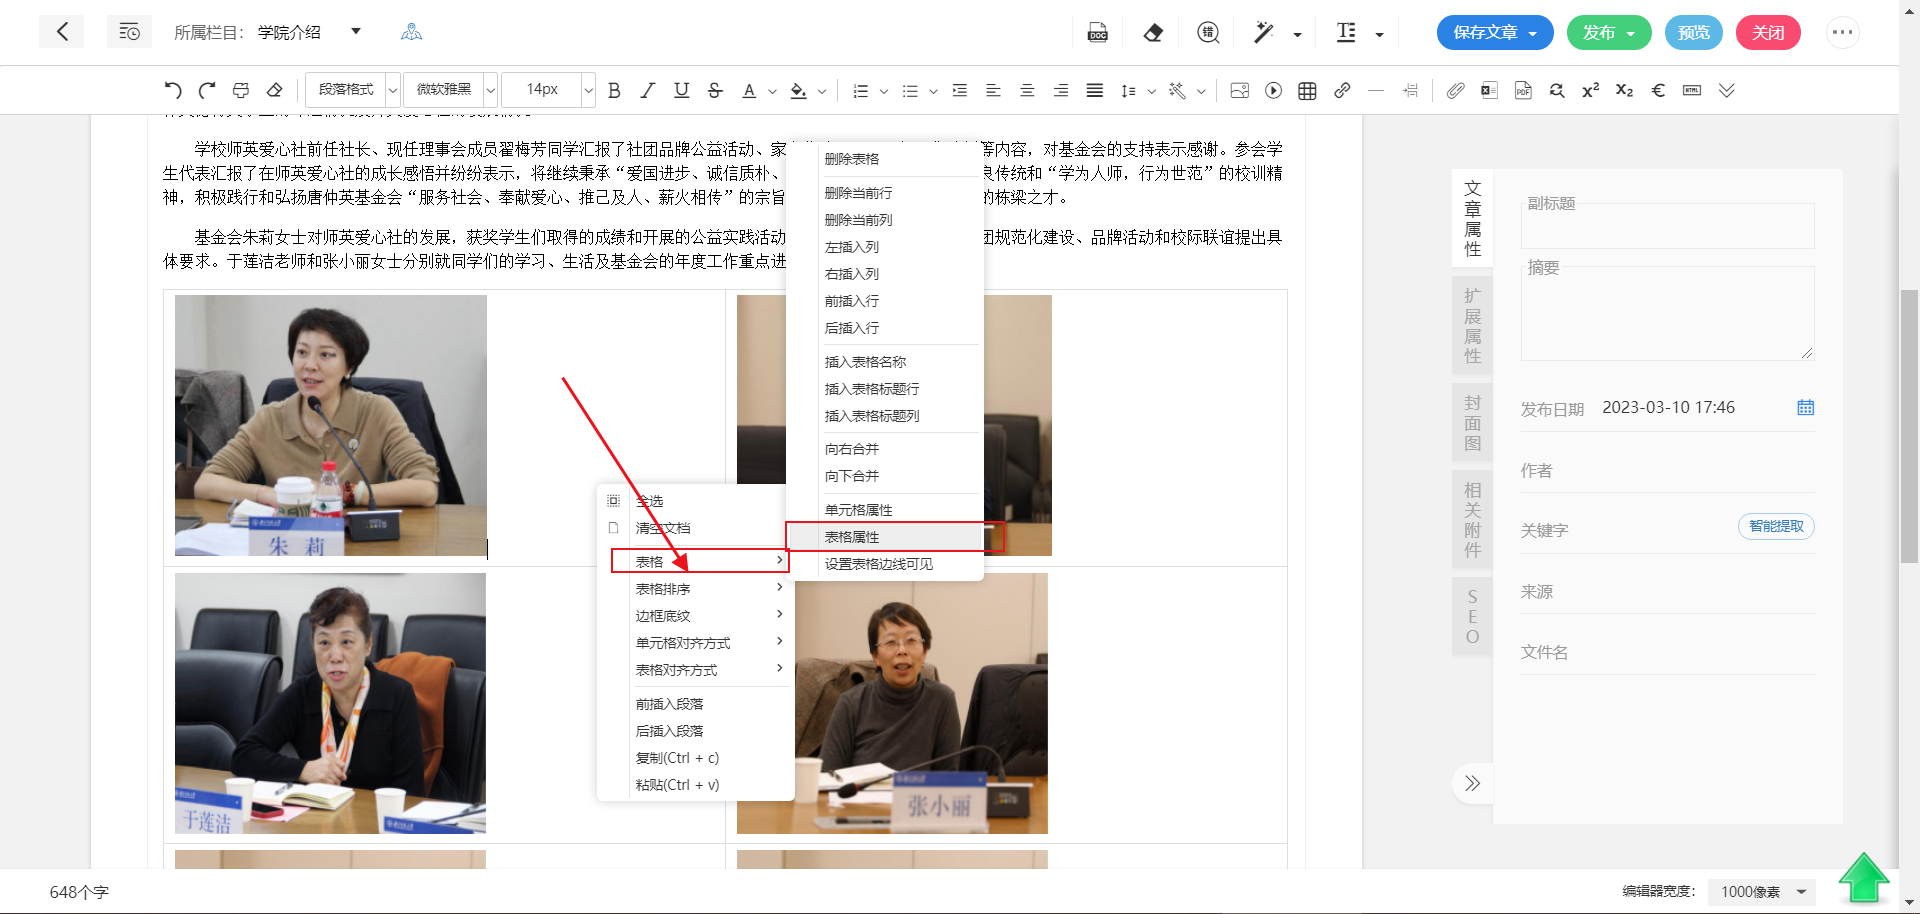Click the insert video play icon
1920x914 pixels.
pos(1273,90)
